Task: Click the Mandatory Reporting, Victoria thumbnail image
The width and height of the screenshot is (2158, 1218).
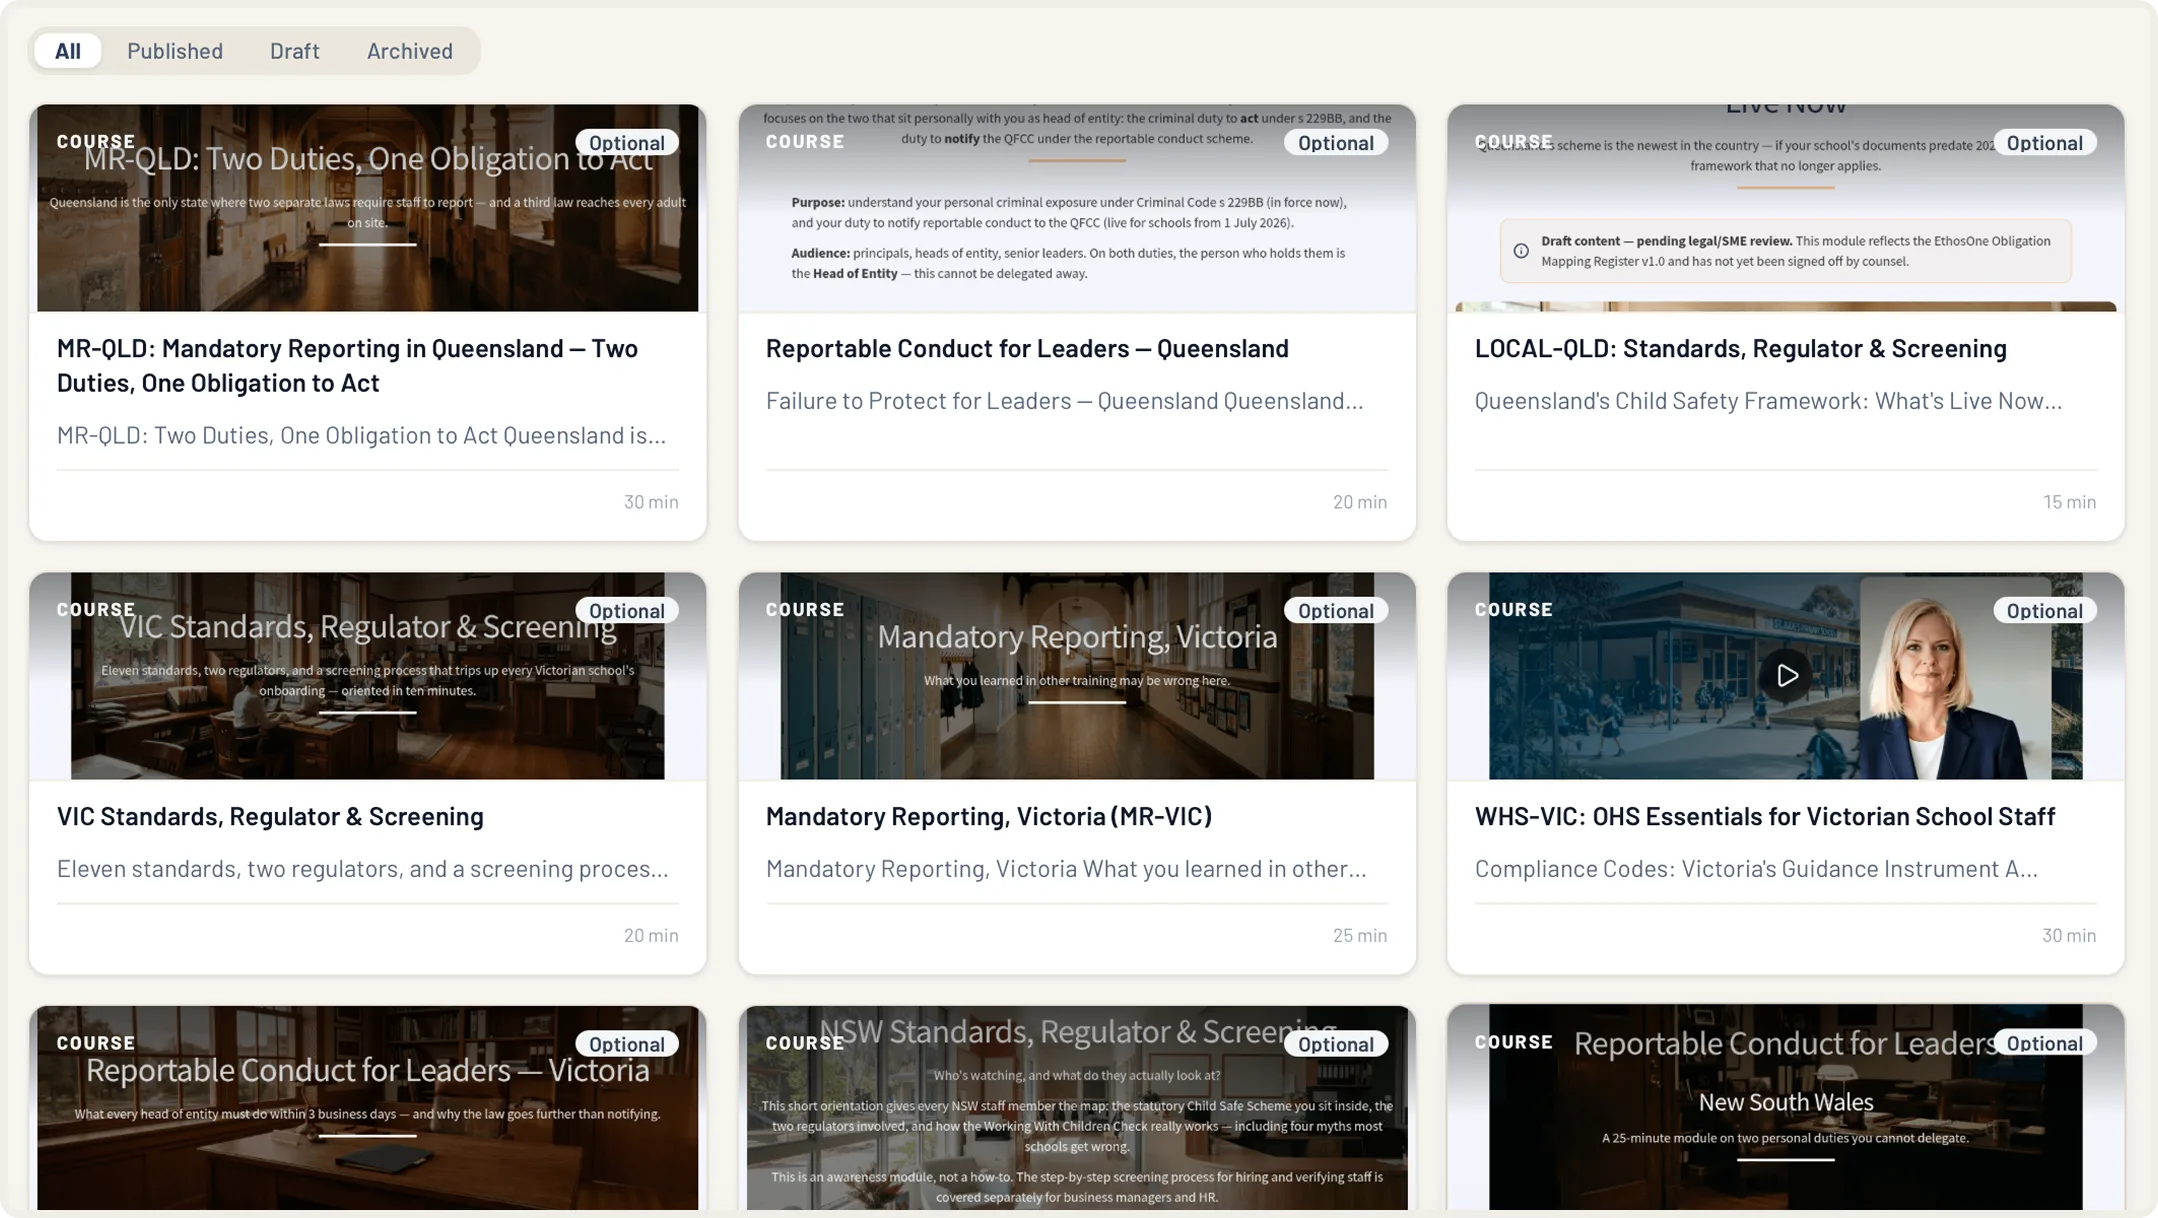Action: point(1077,676)
